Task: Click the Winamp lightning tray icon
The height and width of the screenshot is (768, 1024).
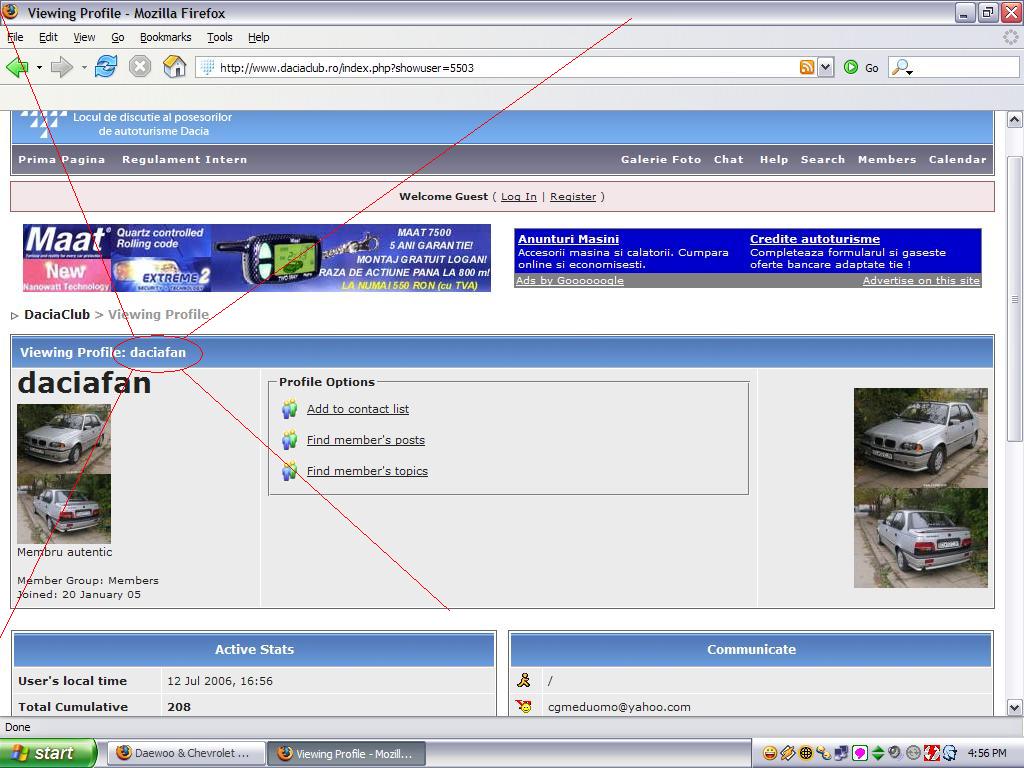Action: 788,753
